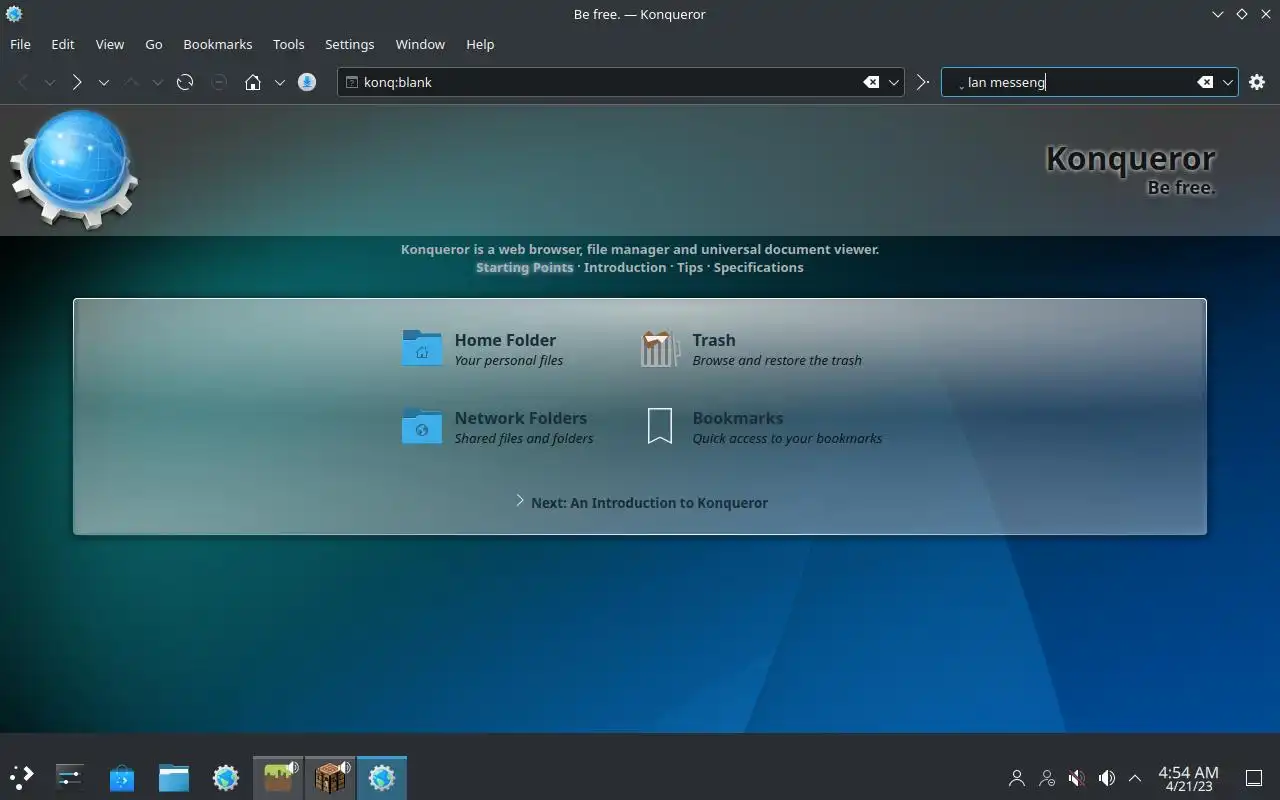1280x800 pixels.
Task: Go to the Home page
Action: [253, 82]
